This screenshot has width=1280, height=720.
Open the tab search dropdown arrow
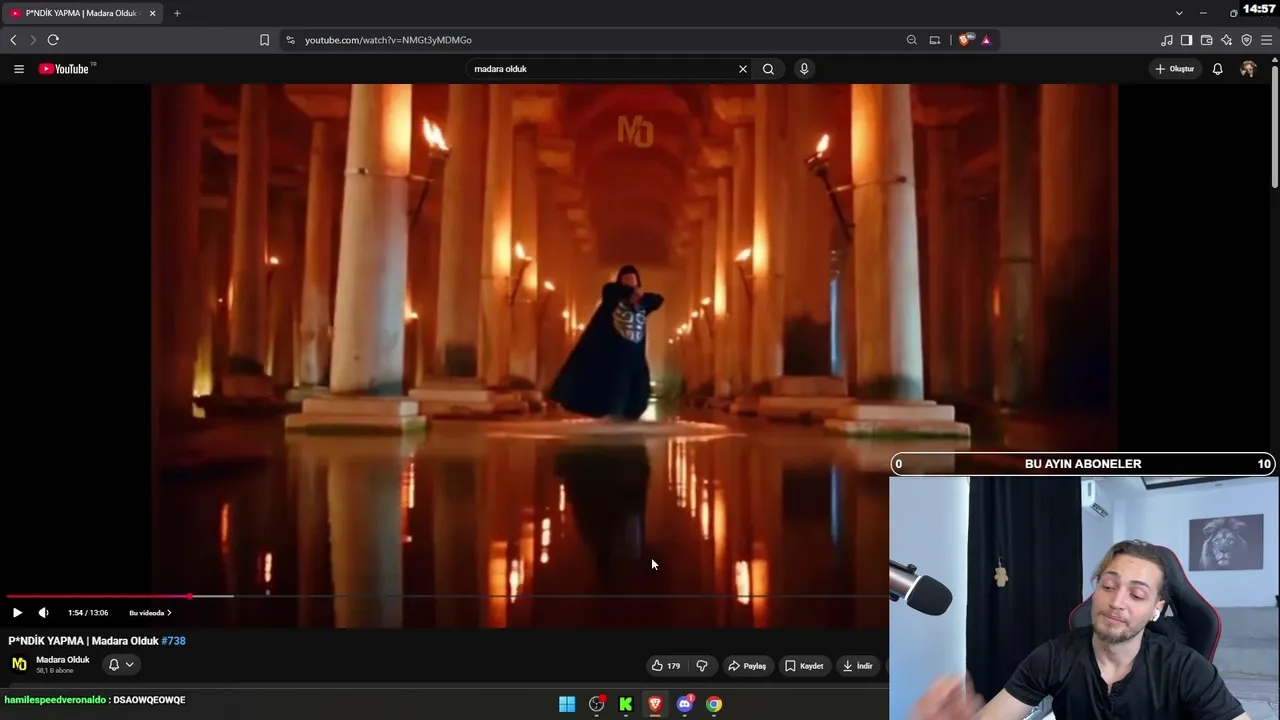click(1179, 13)
